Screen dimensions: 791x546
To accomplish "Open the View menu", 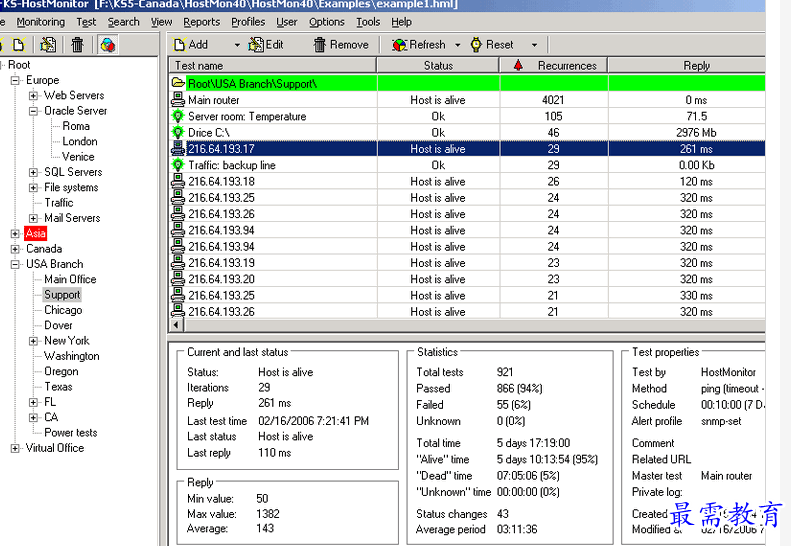I will point(161,22).
